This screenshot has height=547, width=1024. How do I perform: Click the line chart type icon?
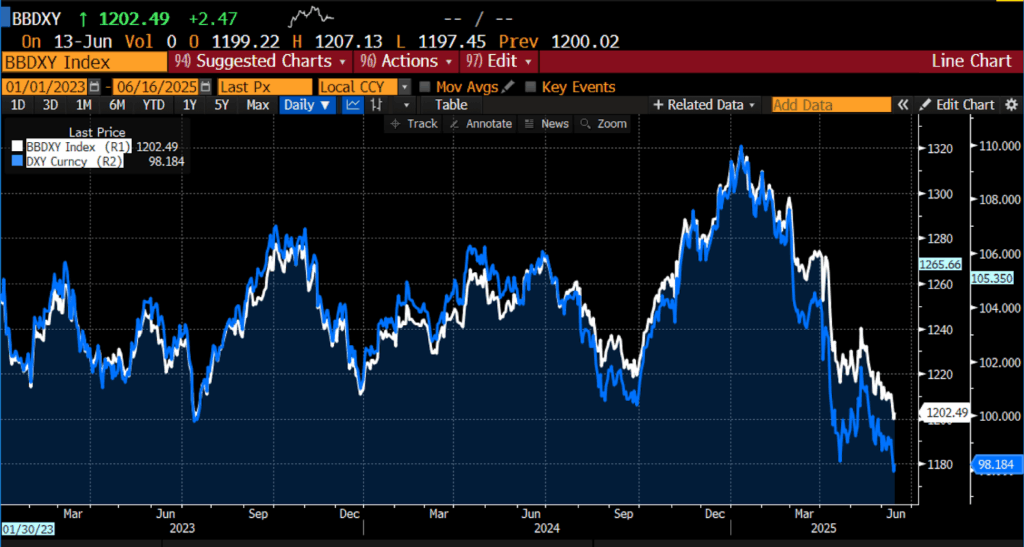point(353,105)
